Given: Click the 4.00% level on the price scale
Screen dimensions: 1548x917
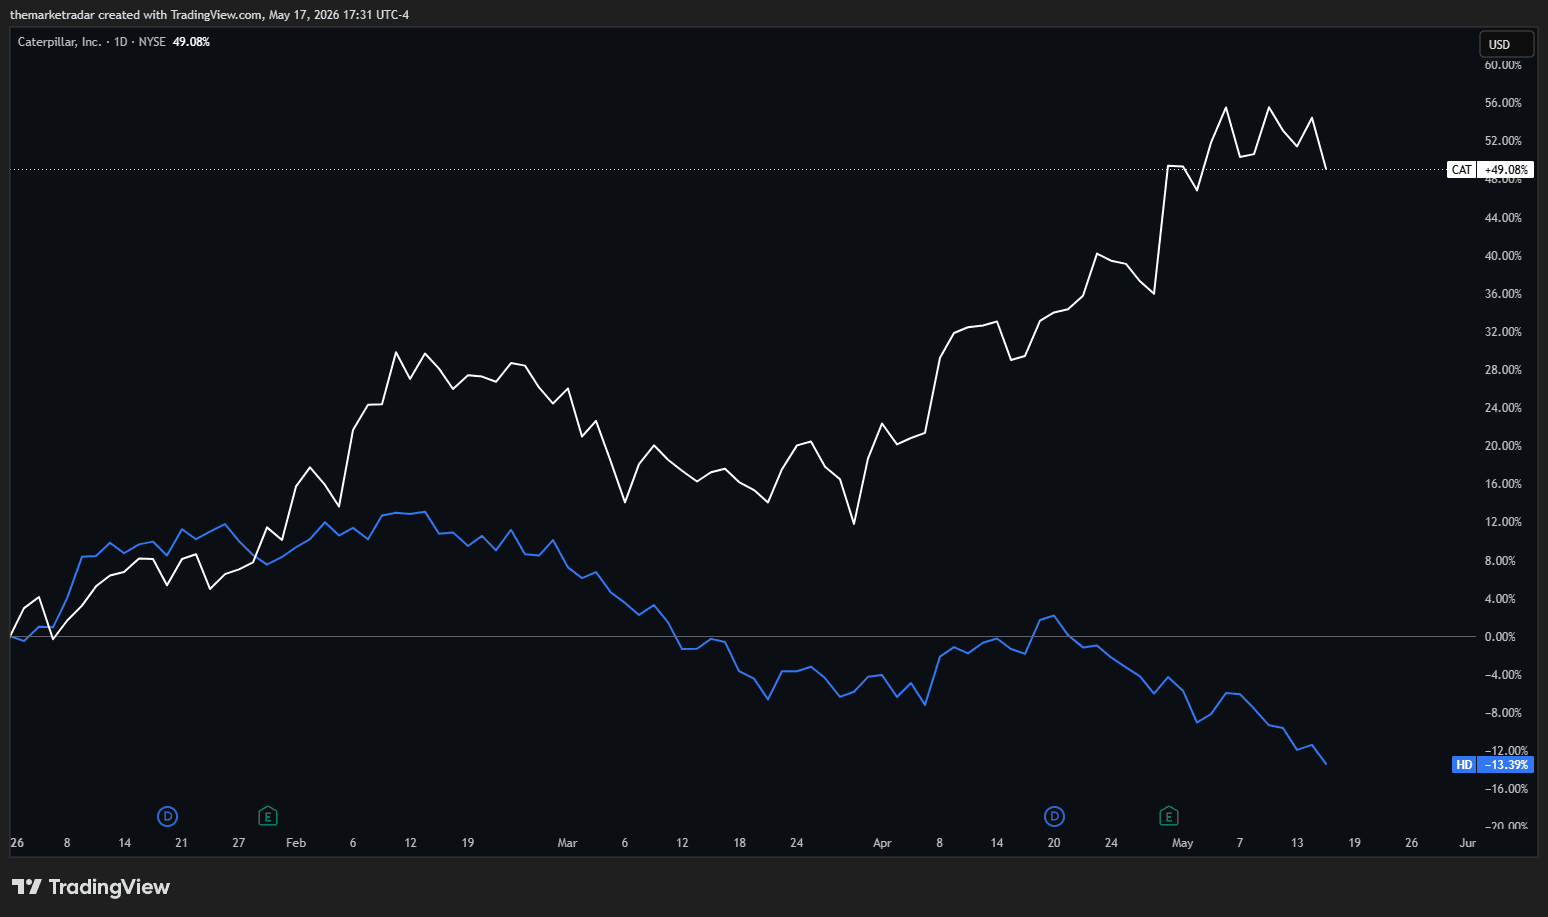Looking at the screenshot, I should (1500, 599).
